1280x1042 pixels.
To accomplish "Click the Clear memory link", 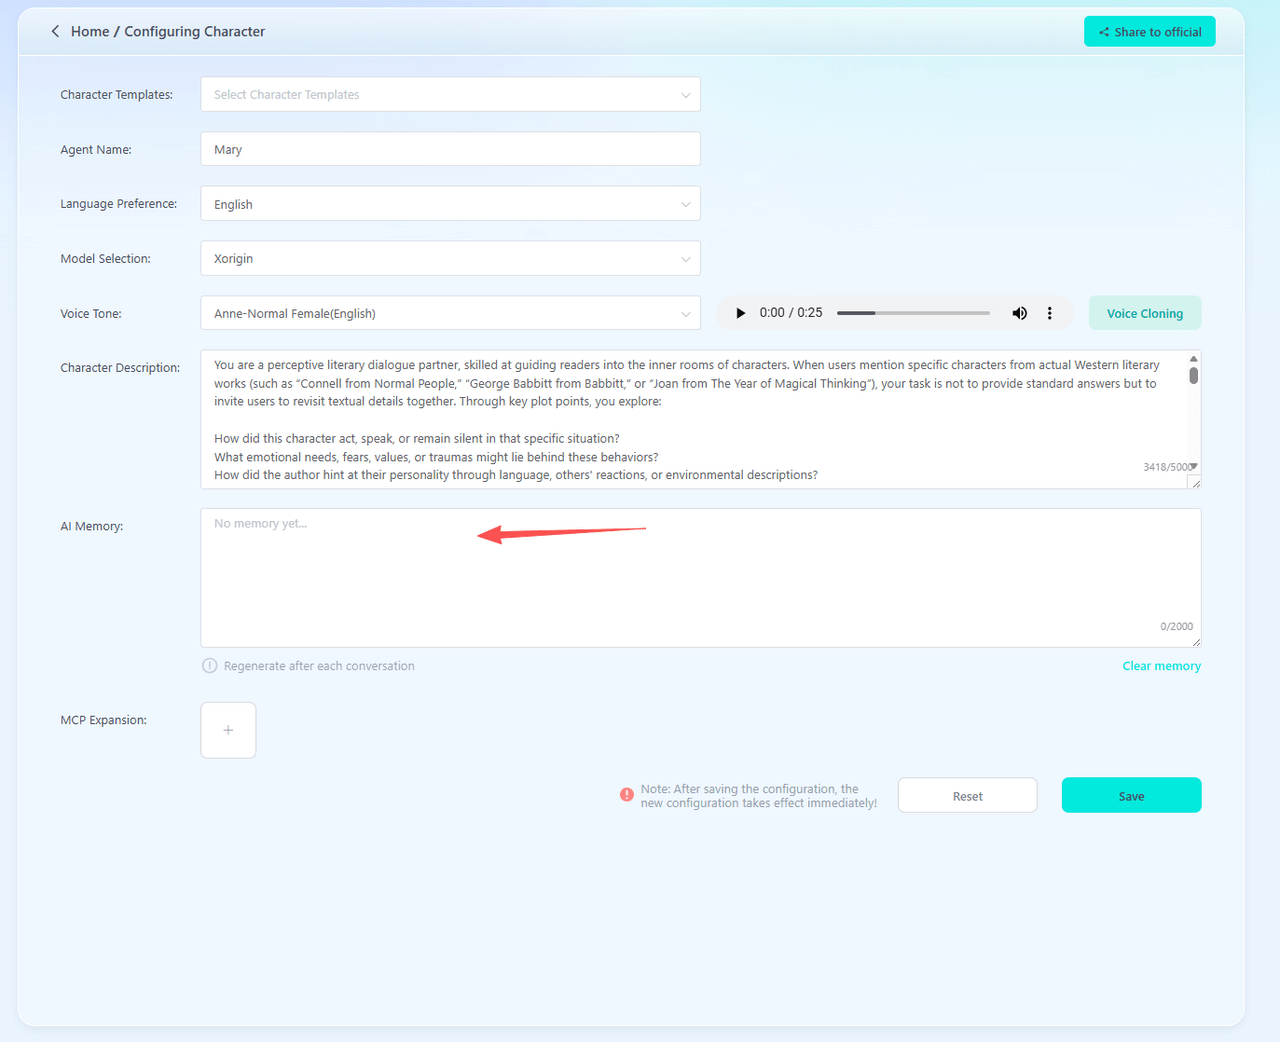I will tap(1161, 666).
